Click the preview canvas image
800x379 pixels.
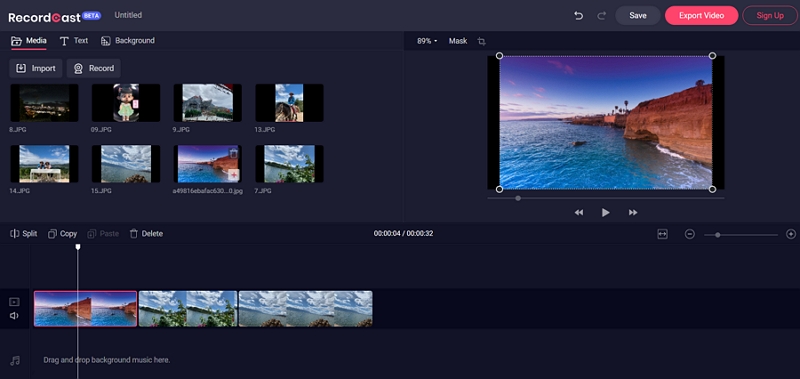tap(606, 122)
